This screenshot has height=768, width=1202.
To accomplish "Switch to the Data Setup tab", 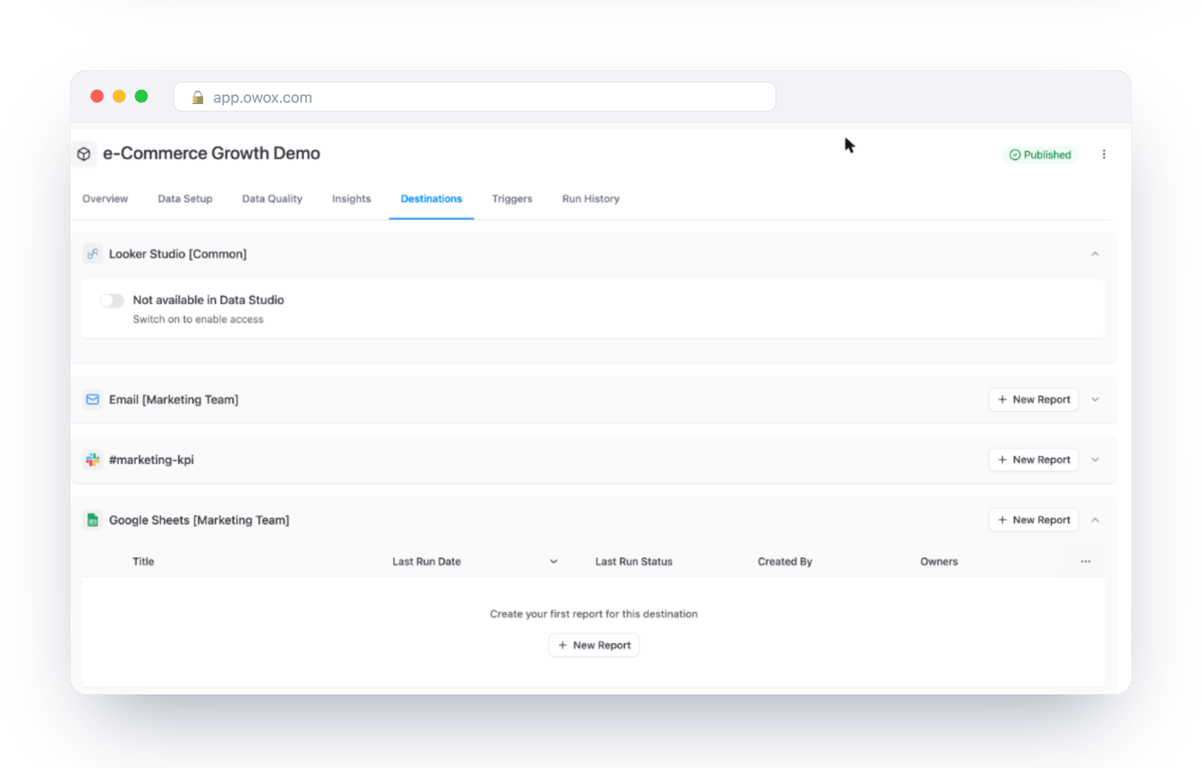I will 185,199.
